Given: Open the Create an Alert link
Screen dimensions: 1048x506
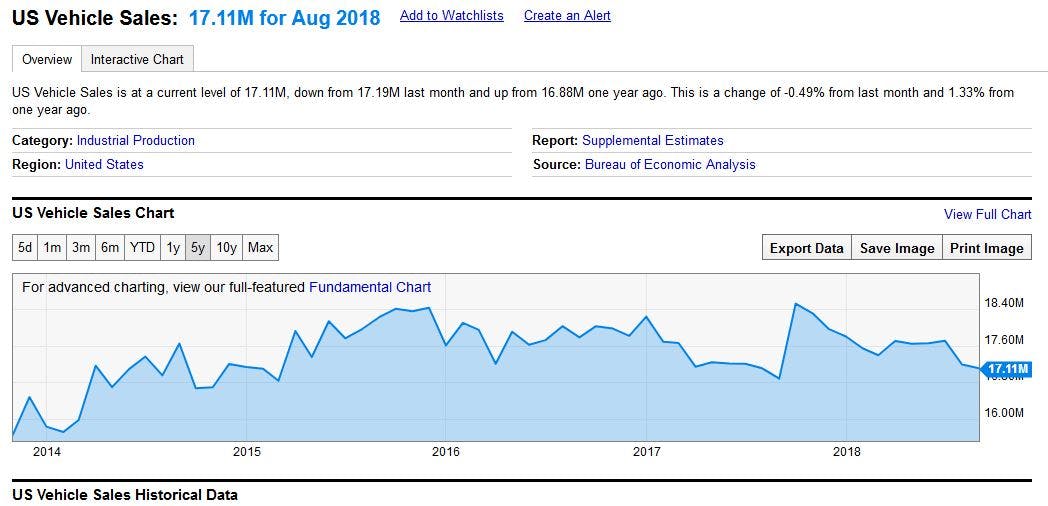Looking at the screenshot, I should tap(567, 16).
